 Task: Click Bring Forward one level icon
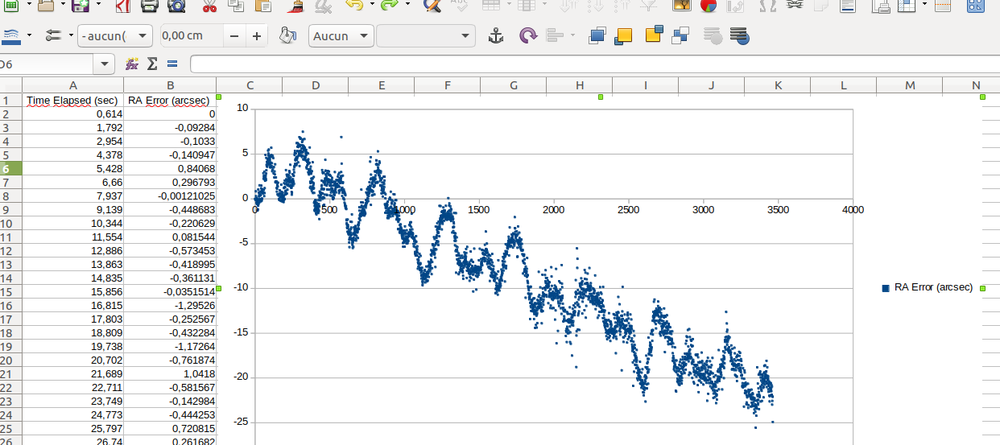pyautogui.click(x=622, y=36)
